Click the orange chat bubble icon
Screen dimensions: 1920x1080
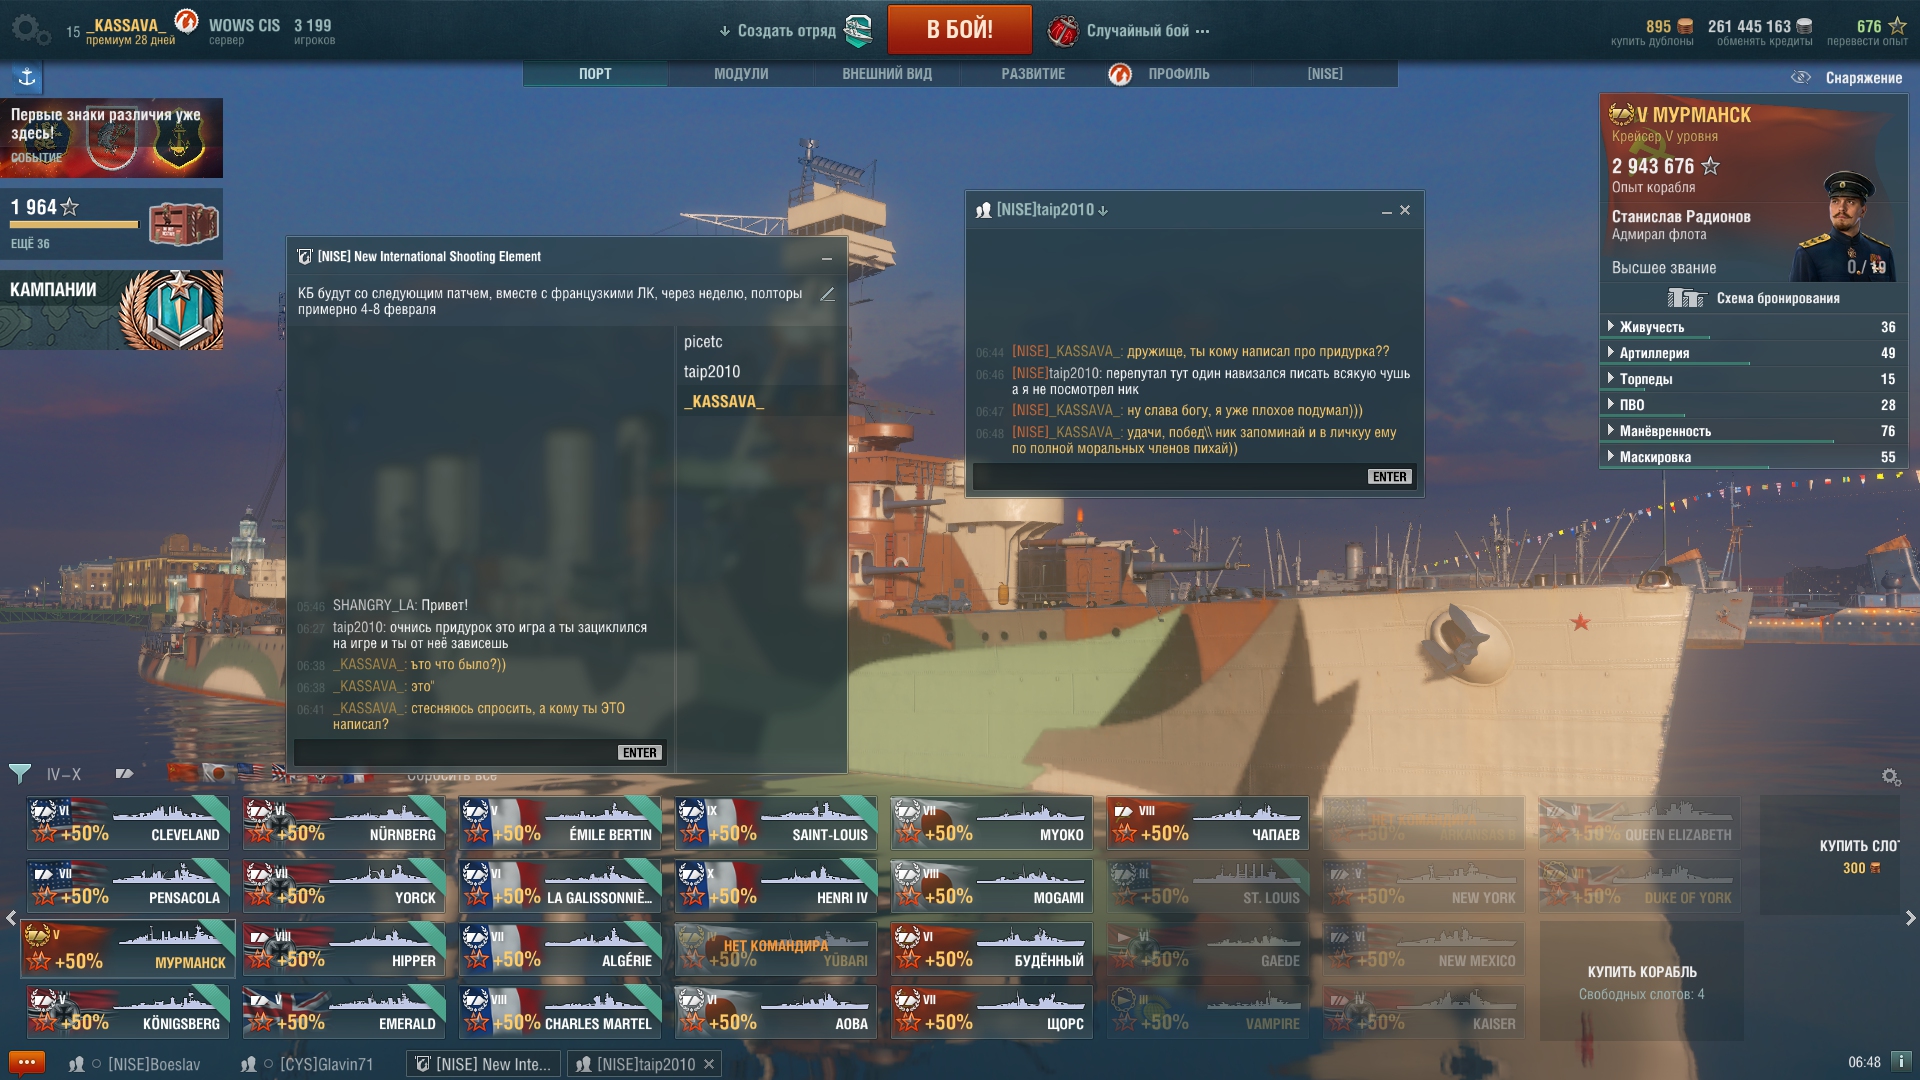coord(26,1063)
